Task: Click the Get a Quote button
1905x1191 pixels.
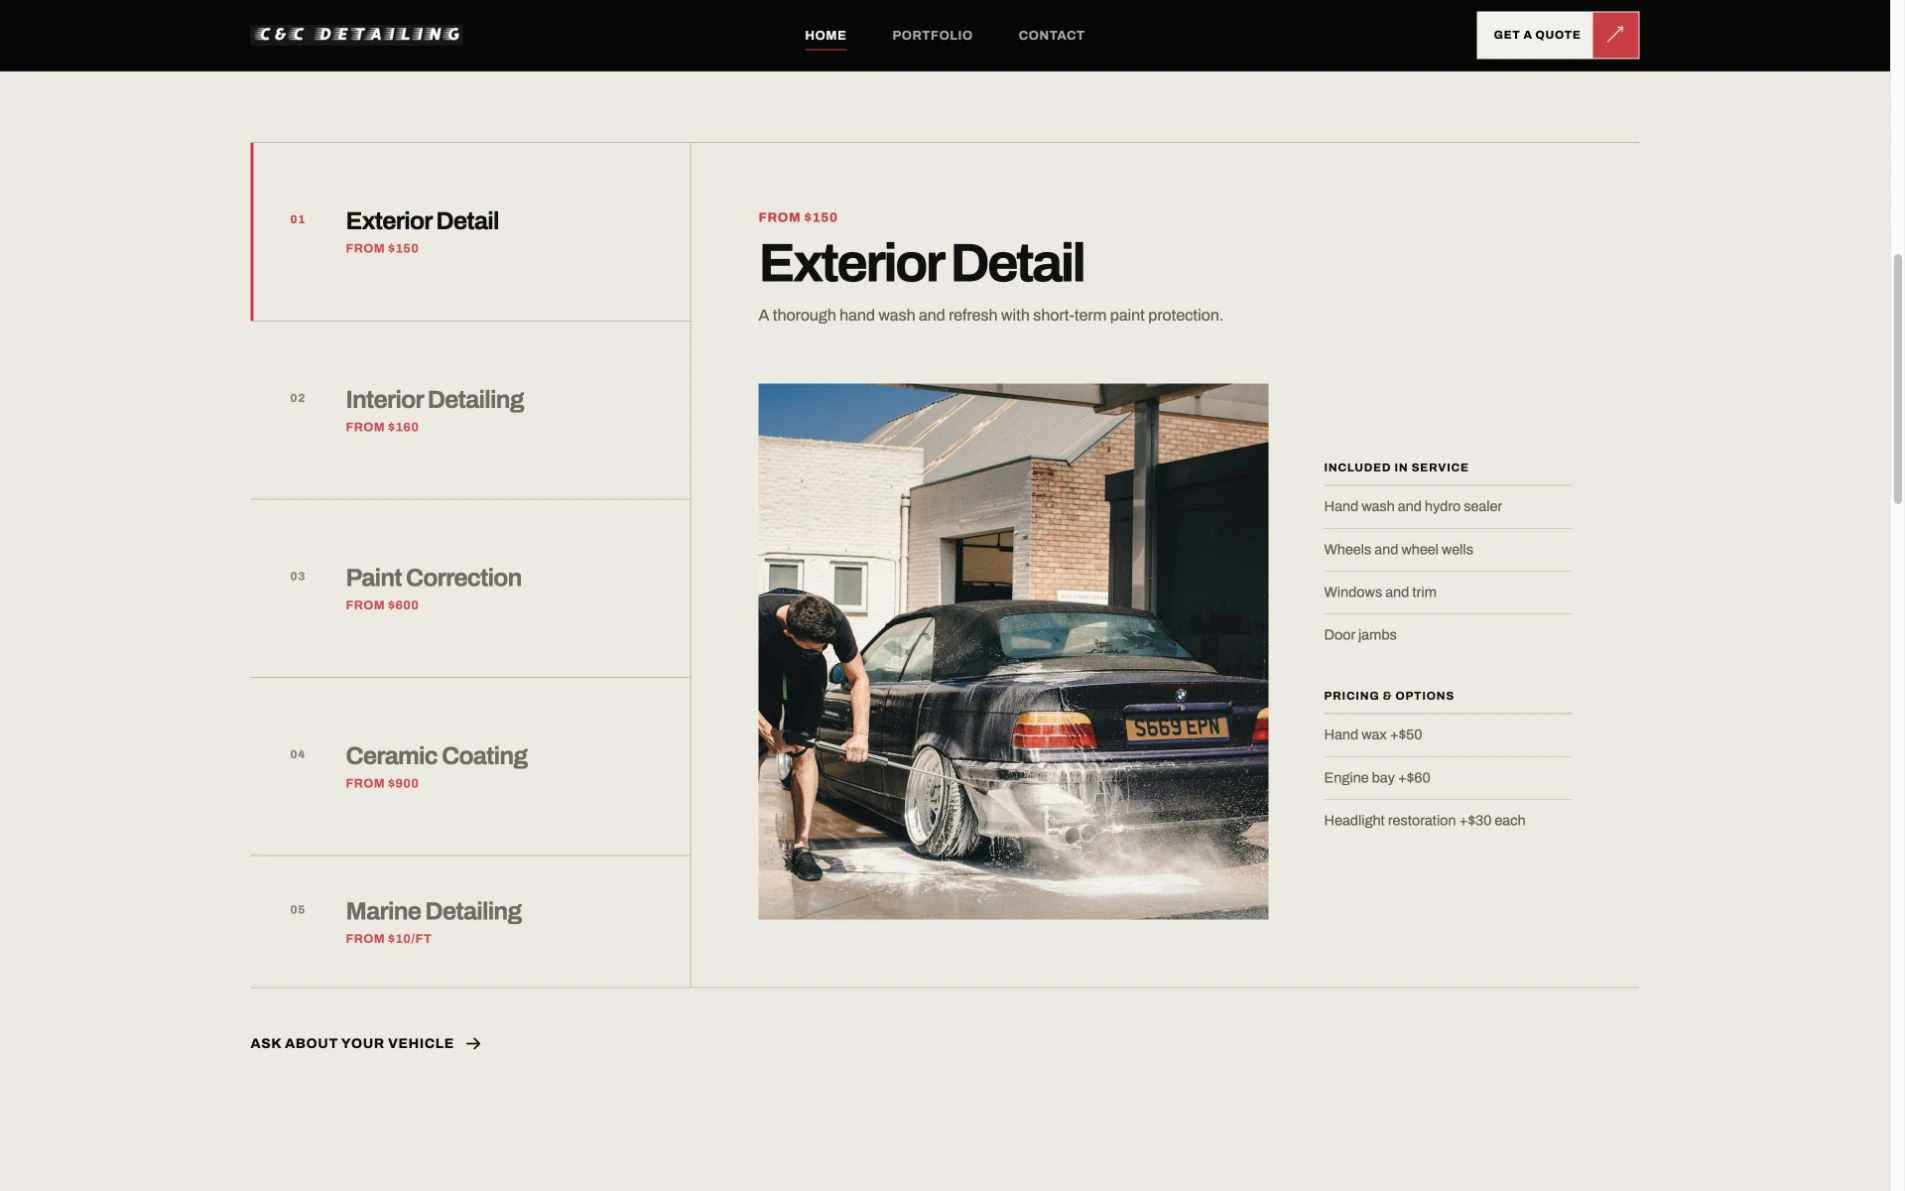Action: pyautogui.click(x=1557, y=35)
